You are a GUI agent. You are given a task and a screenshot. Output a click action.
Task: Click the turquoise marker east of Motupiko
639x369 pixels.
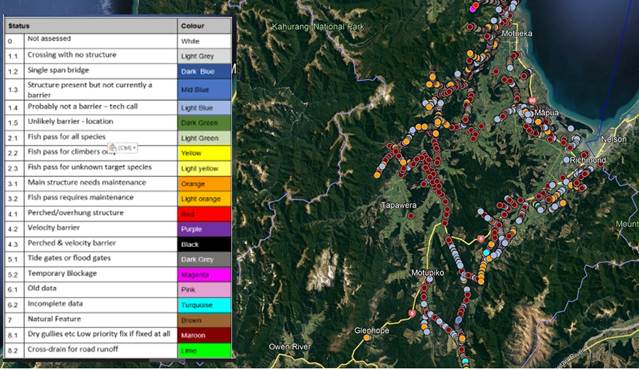(x=486, y=253)
